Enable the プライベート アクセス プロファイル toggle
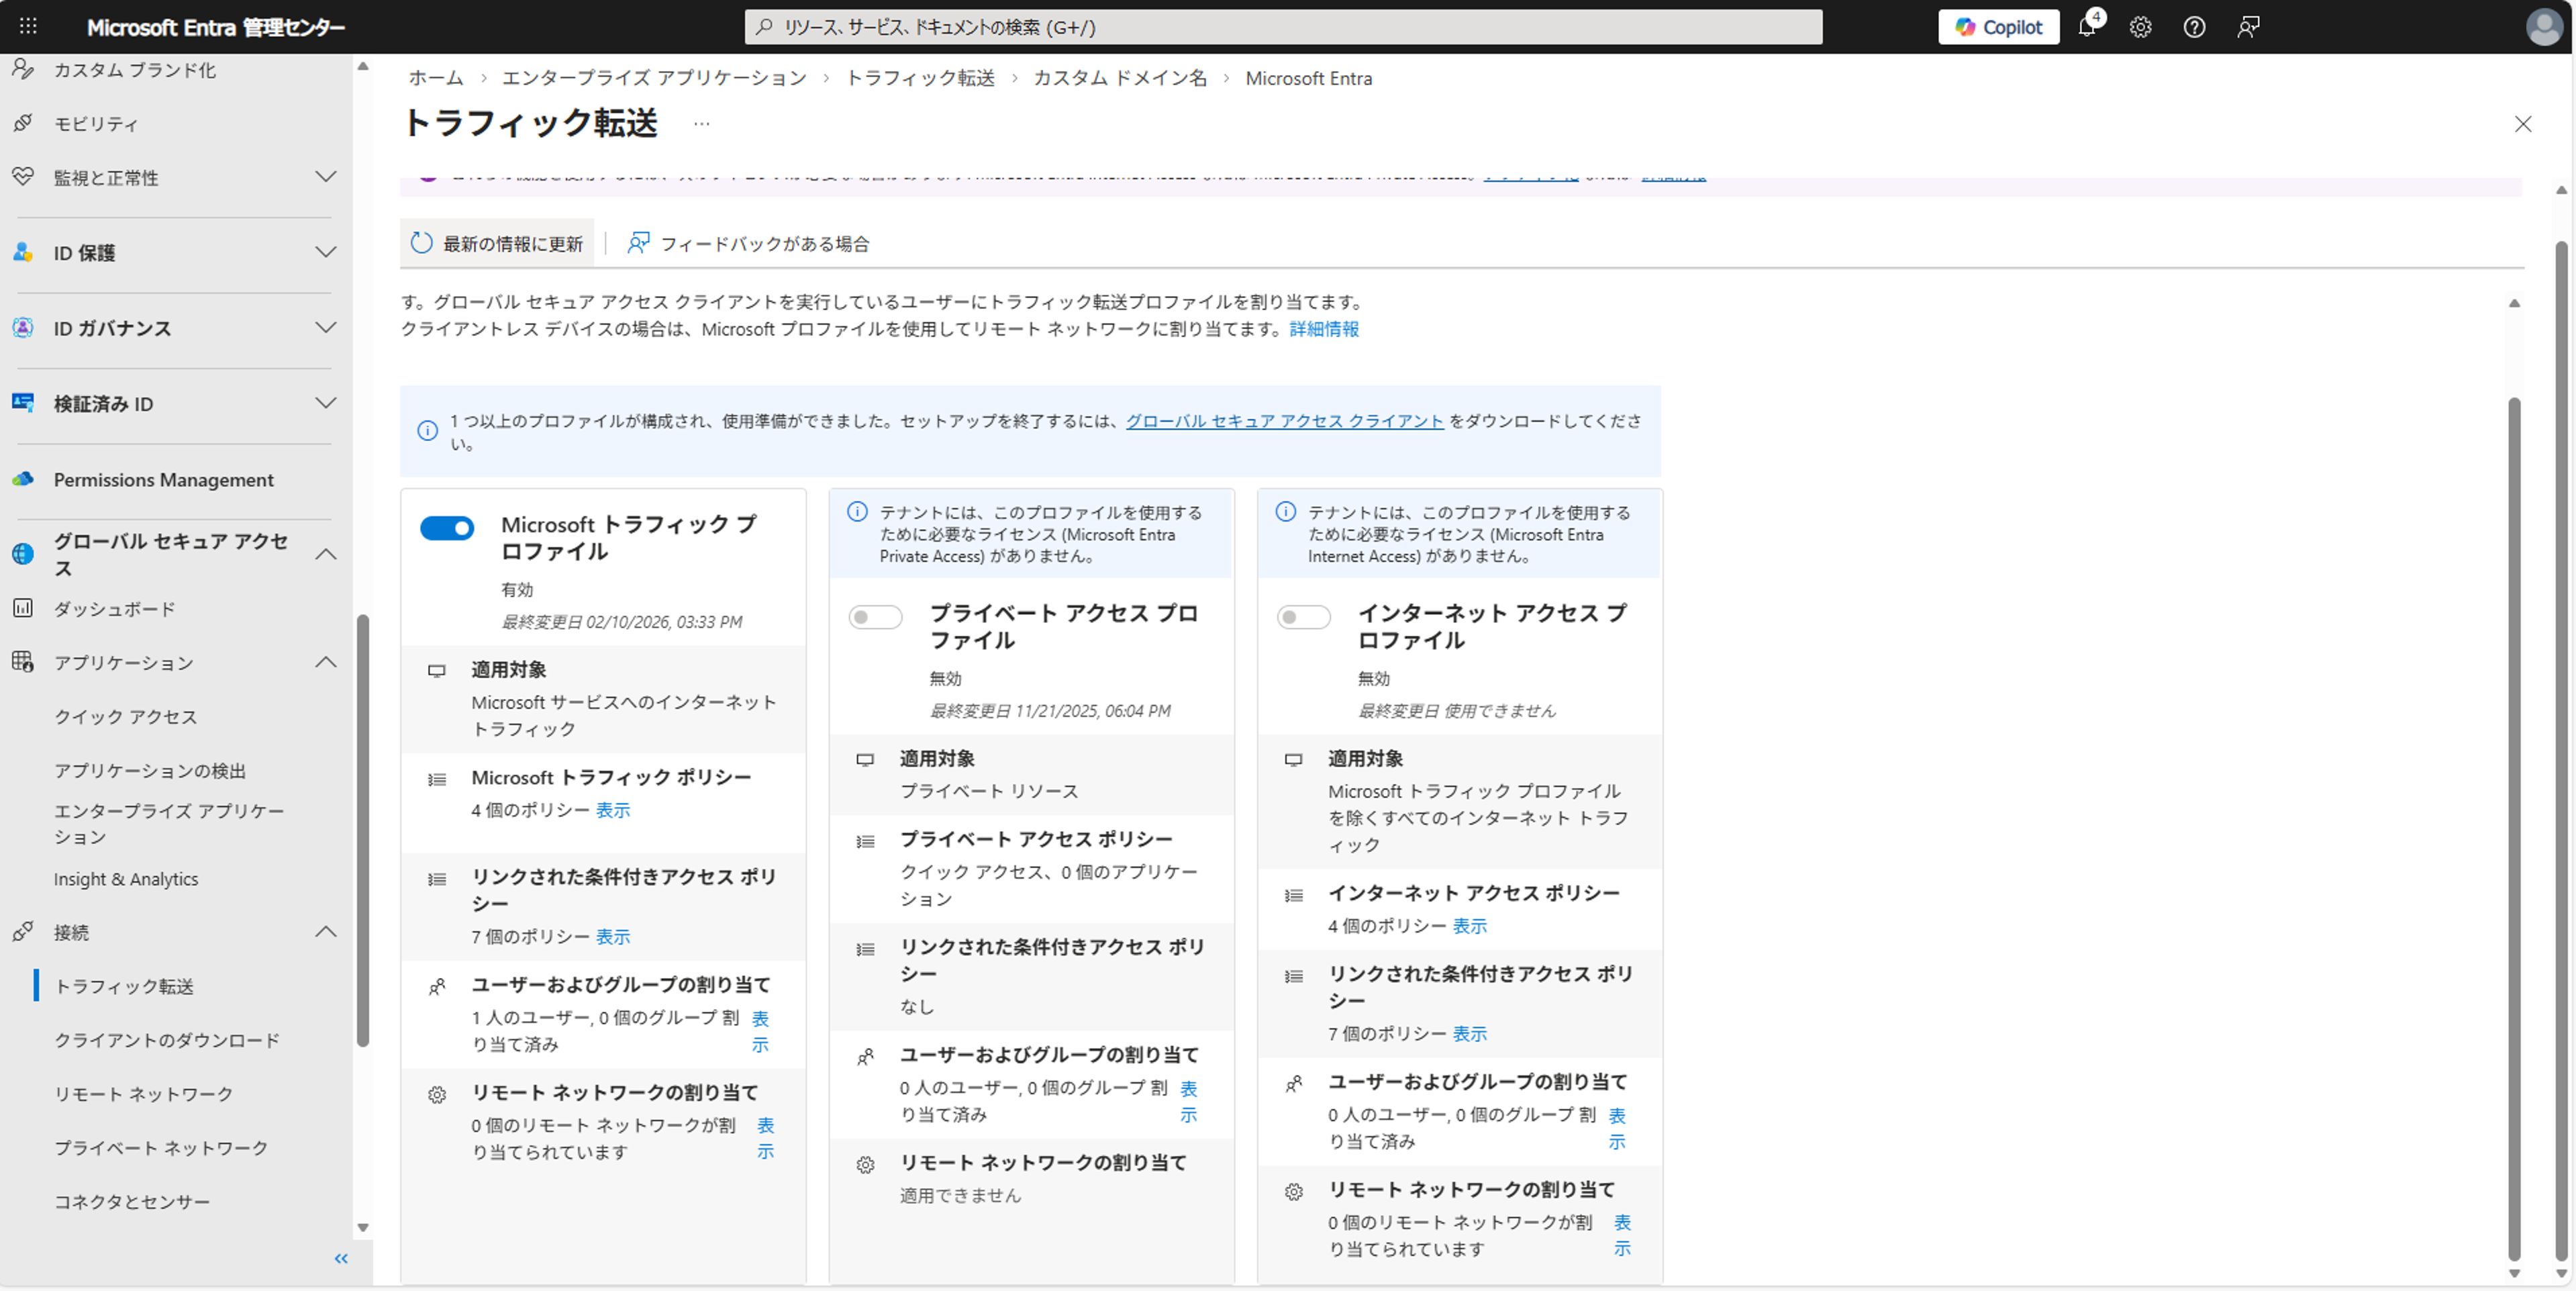The image size is (2576, 1291). 875,617
